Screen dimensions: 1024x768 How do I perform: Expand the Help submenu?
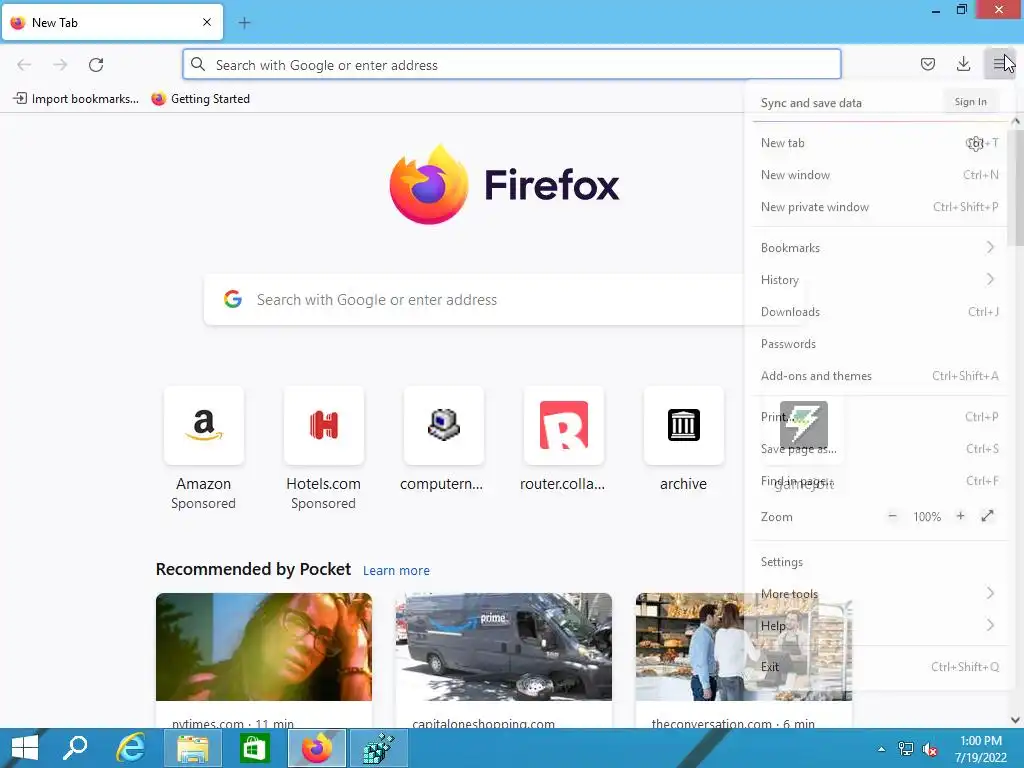[878, 626]
